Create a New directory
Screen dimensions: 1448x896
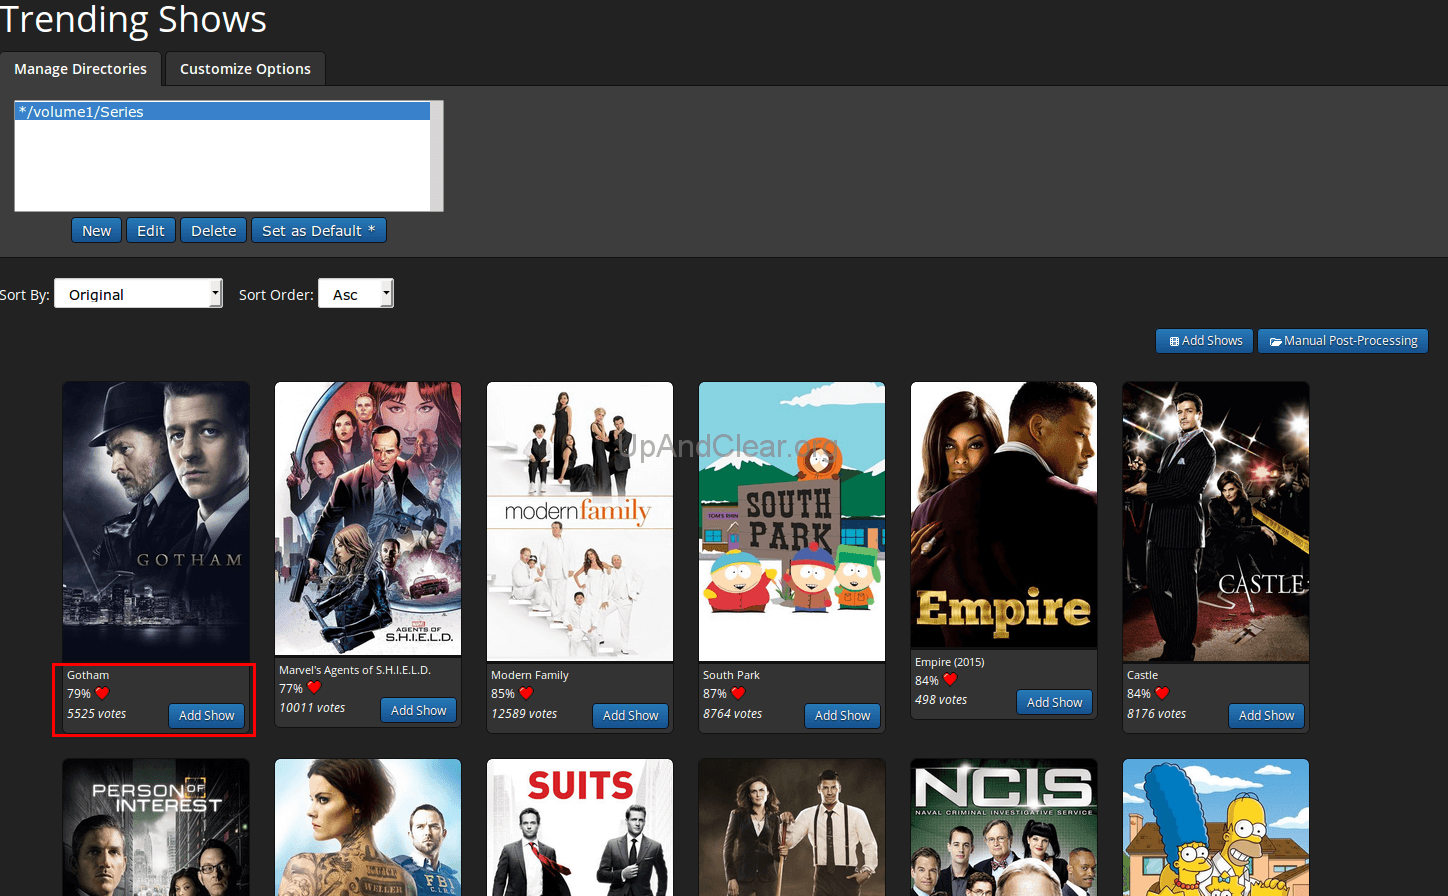[96, 231]
